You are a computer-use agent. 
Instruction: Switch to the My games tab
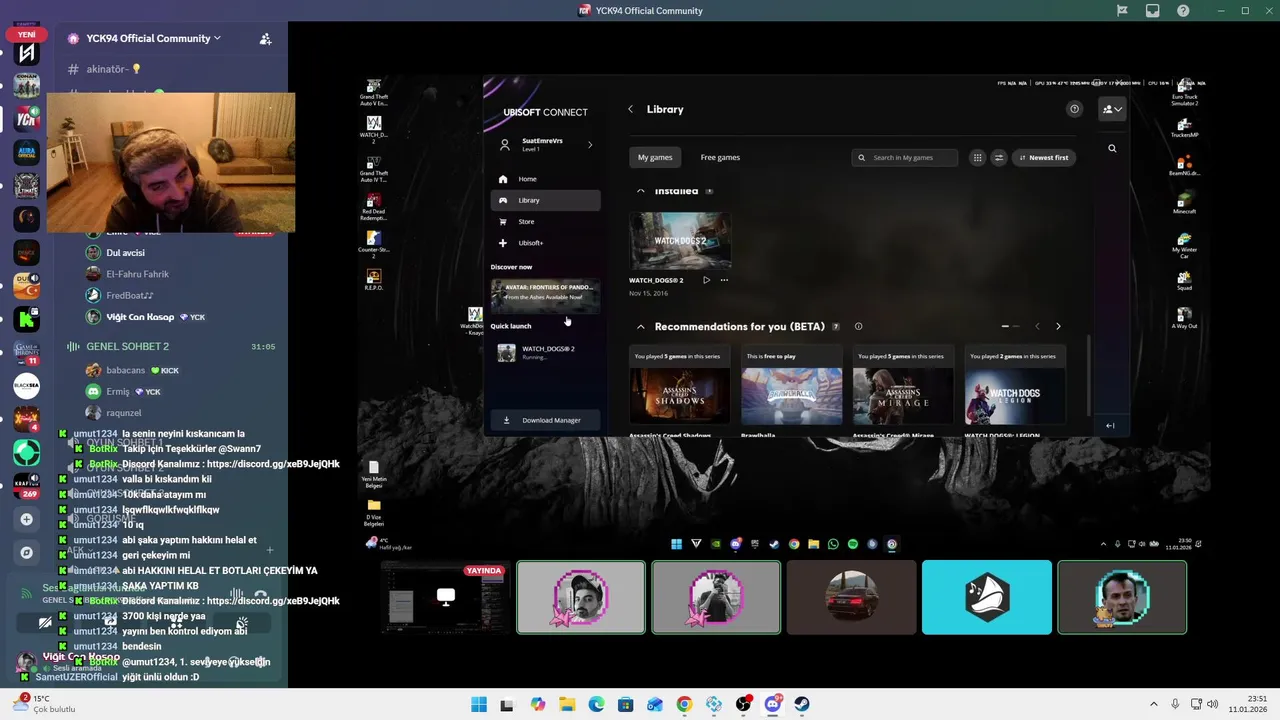655,157
